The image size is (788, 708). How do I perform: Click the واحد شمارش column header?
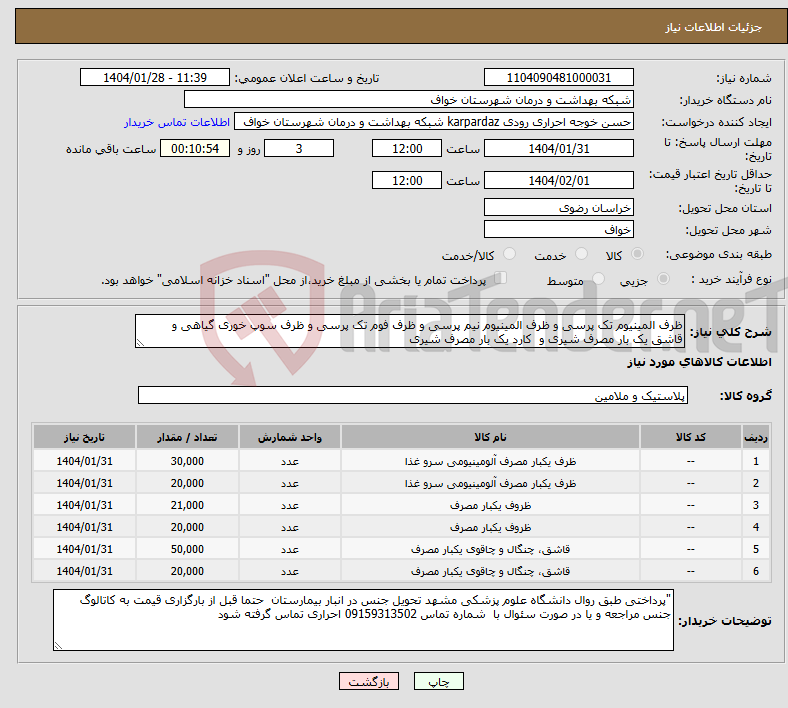[x=290, y=437]
